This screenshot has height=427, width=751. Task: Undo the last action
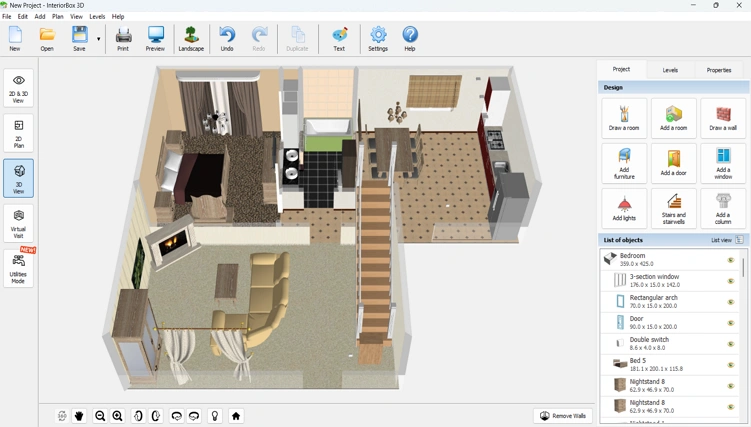click(x=227, y=38)
